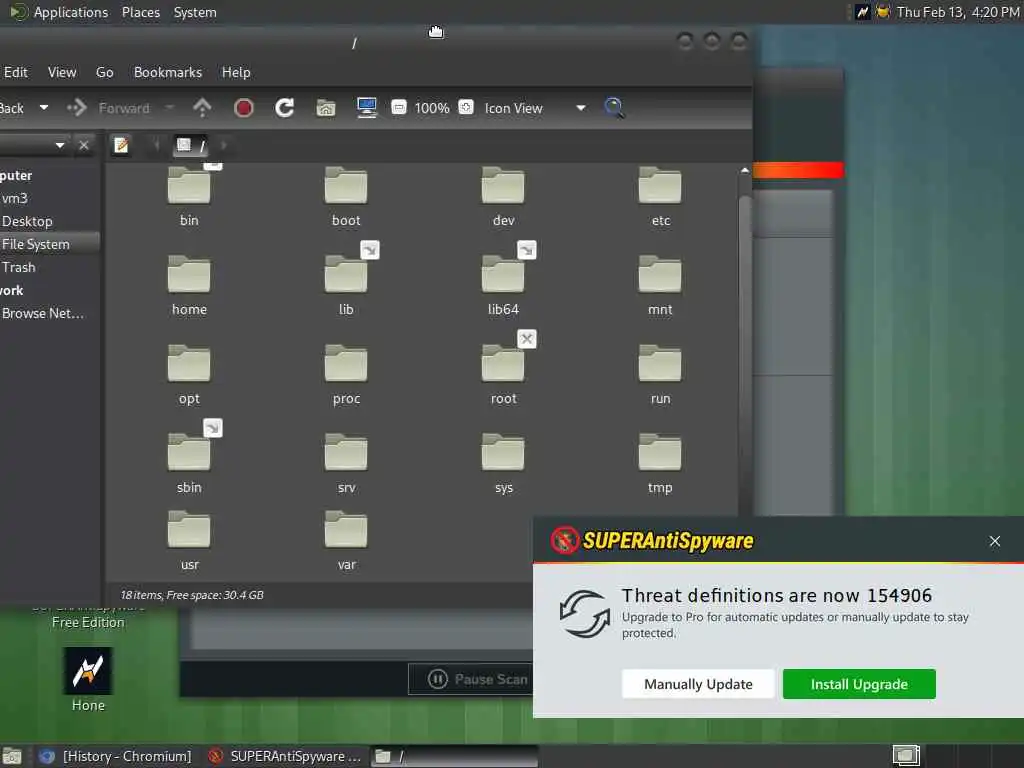The height and width of the screenshot is (768, 1024).
Task: Go up to the parent folder
Action: tap(202, 108)
